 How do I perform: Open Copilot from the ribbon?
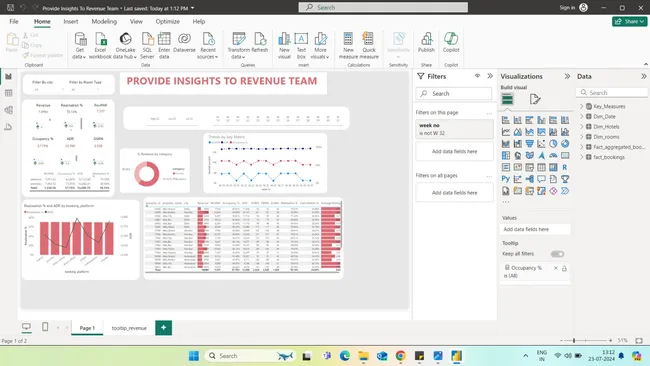(x=451, y=43)
